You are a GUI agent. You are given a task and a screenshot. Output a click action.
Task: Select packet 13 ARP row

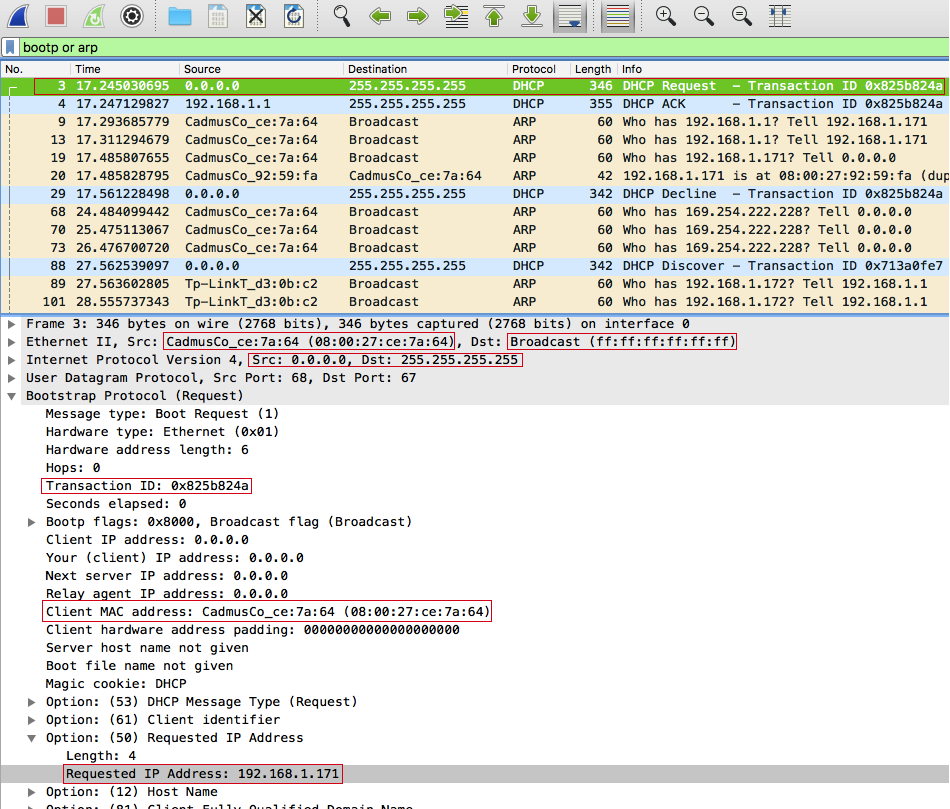[x=475, y=140]
